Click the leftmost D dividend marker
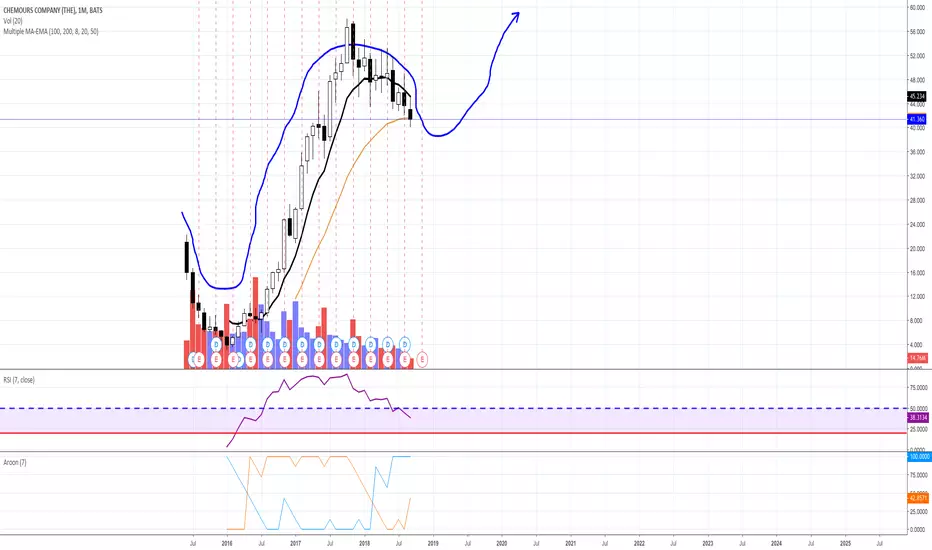 coord(216,344)
